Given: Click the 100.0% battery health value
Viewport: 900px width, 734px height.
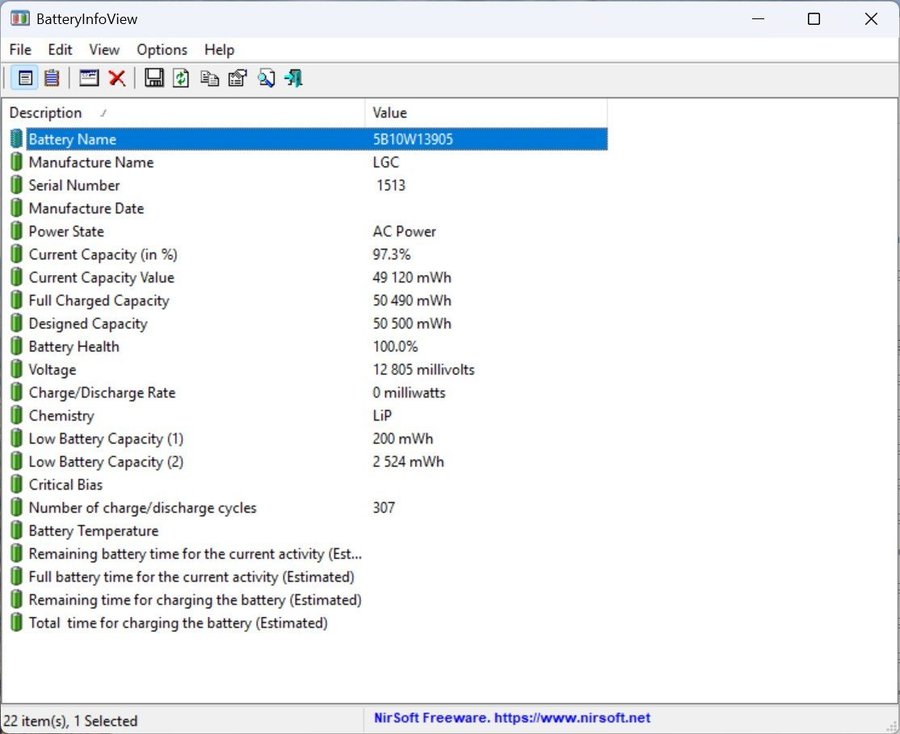Looking at the screenshot, I should pos(395,346).
